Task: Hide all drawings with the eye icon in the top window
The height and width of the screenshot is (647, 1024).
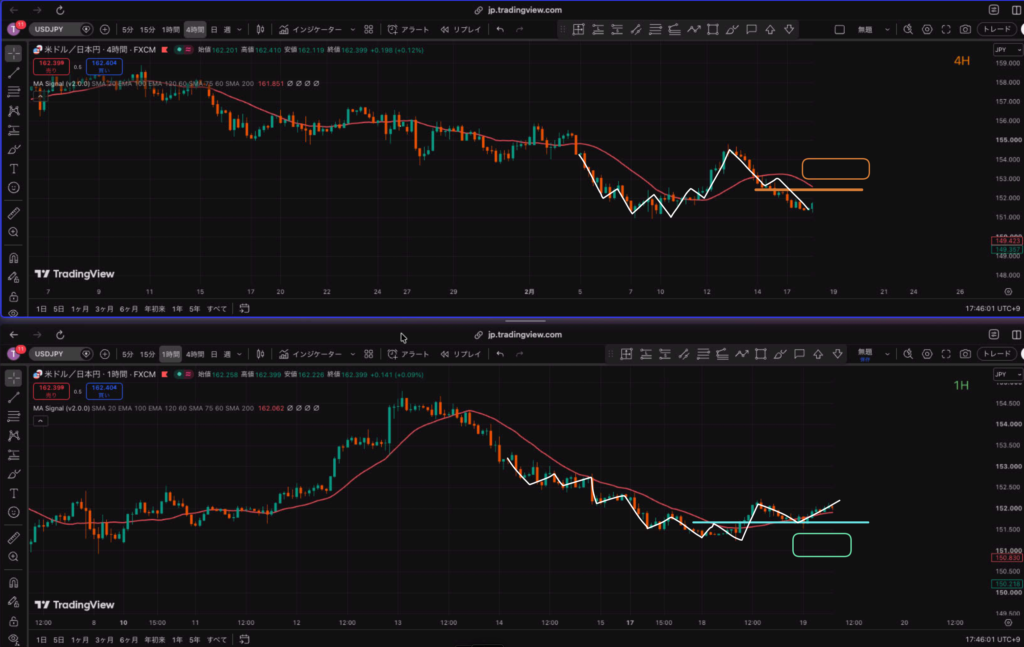Action: pos(14,313)
